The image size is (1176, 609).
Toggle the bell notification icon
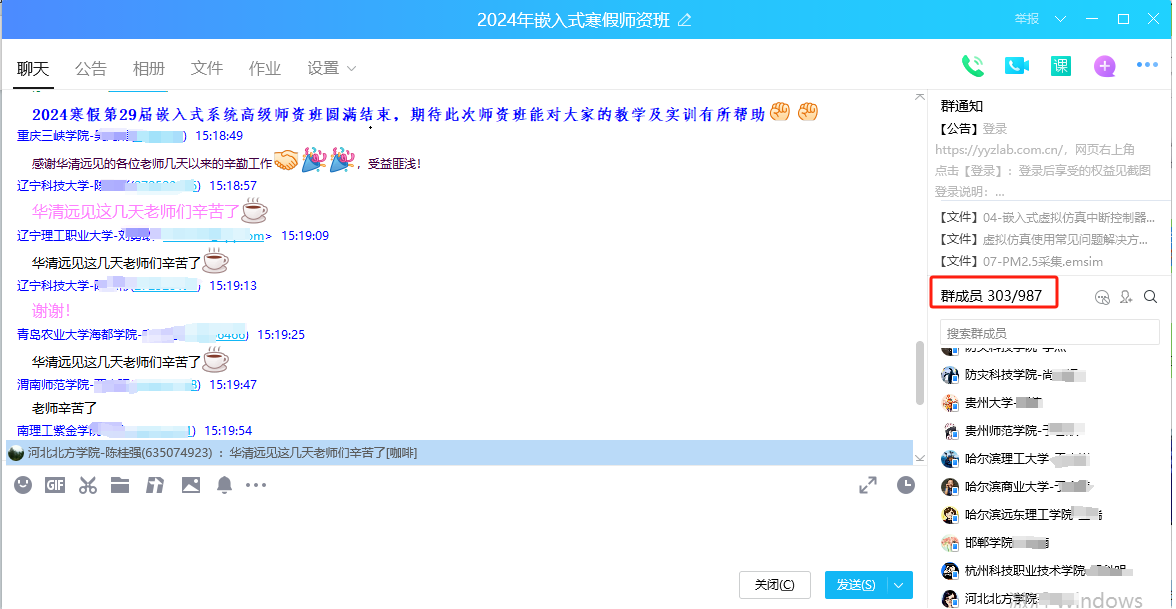tap(225, 485)
